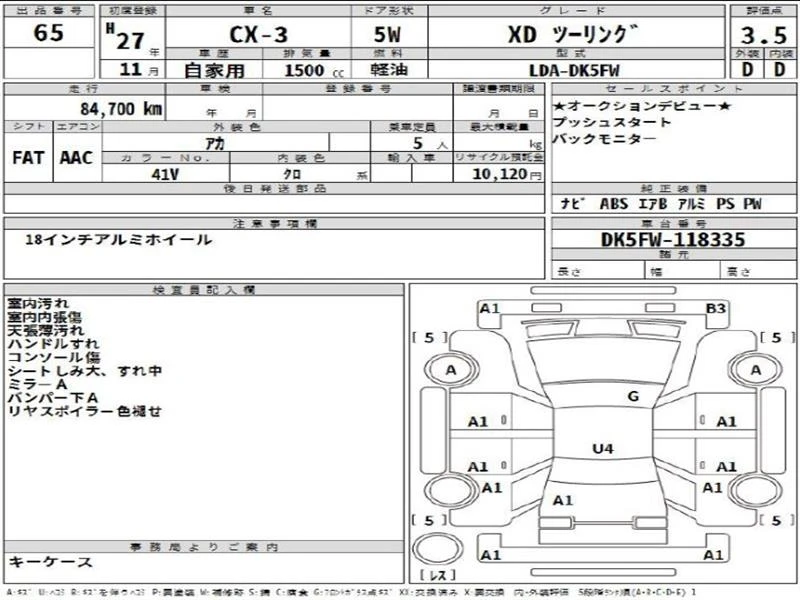
Task: Click the front right wheel marked A
Action: pyautogui.click(x=756, y=369)
